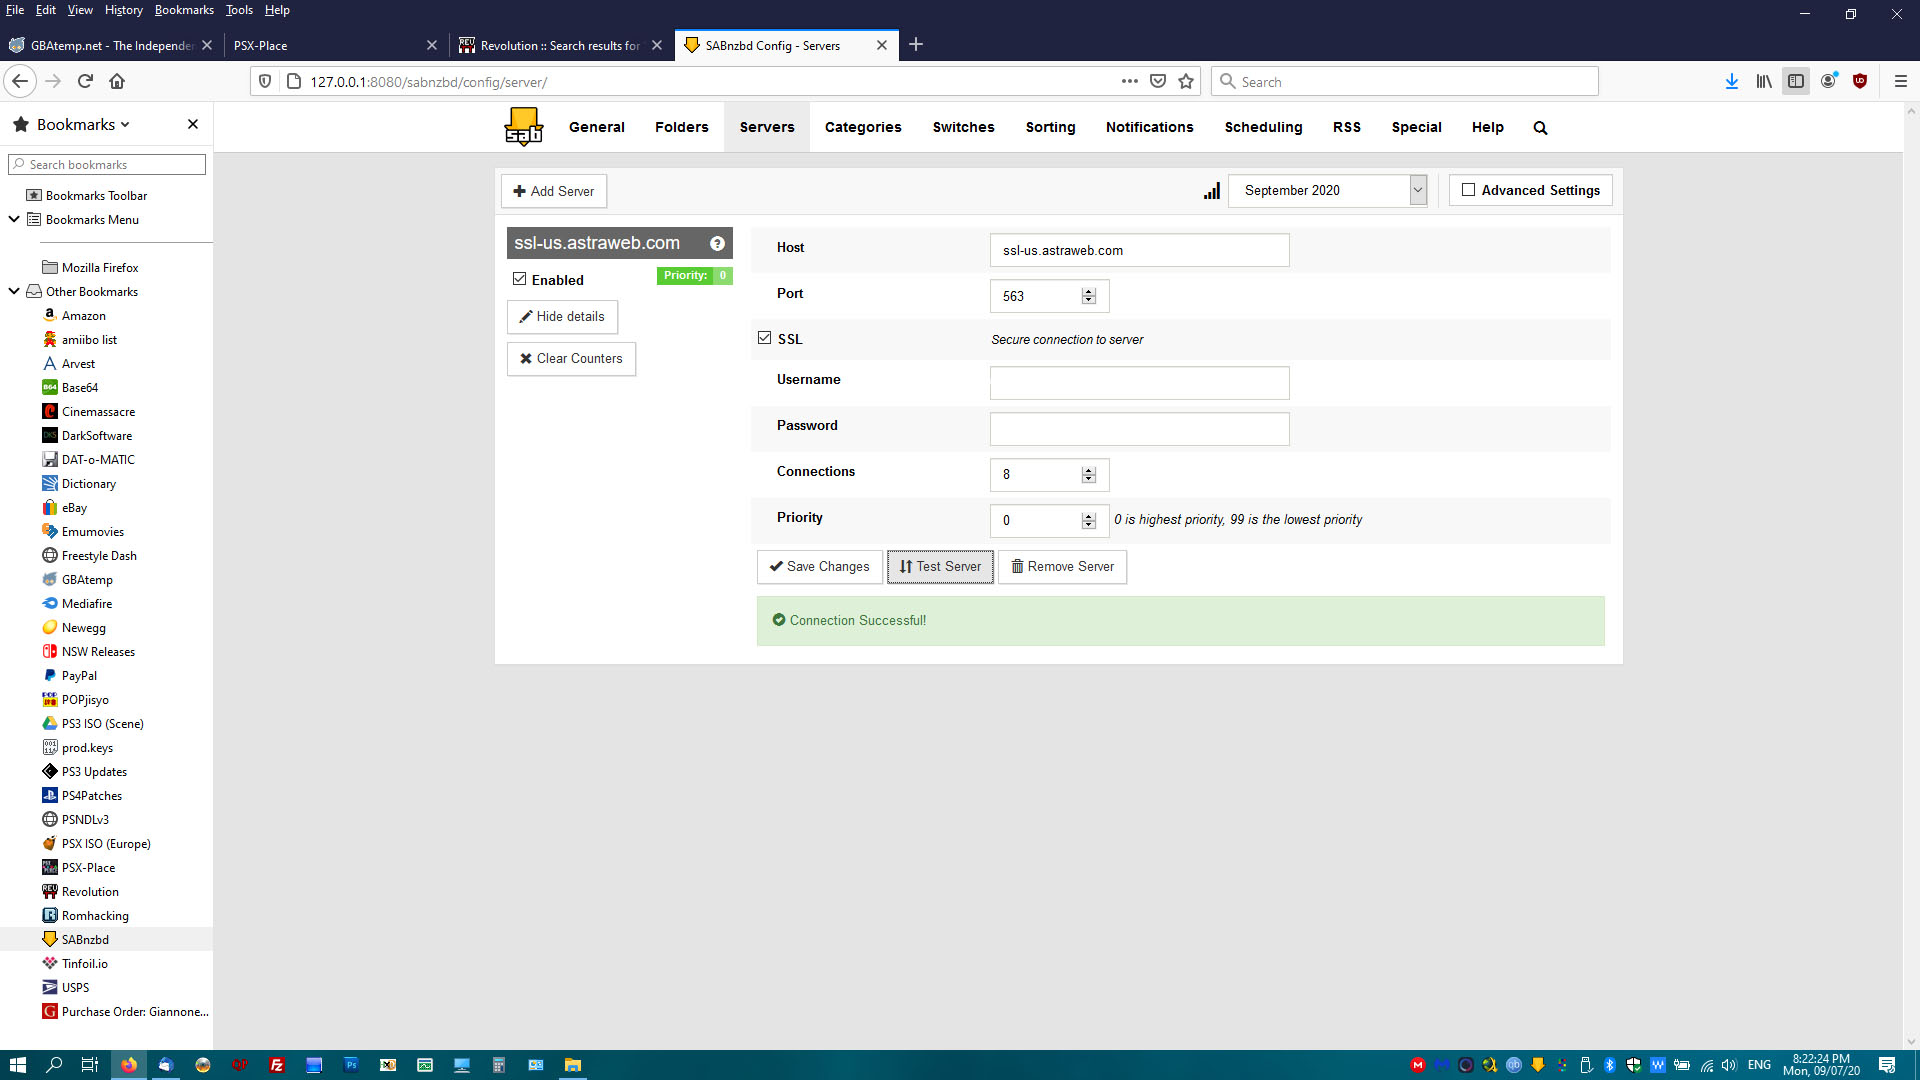This screenshot has height=1080, width=1920.
Task: Click the Remove Server button
Action: (1062, 567)
